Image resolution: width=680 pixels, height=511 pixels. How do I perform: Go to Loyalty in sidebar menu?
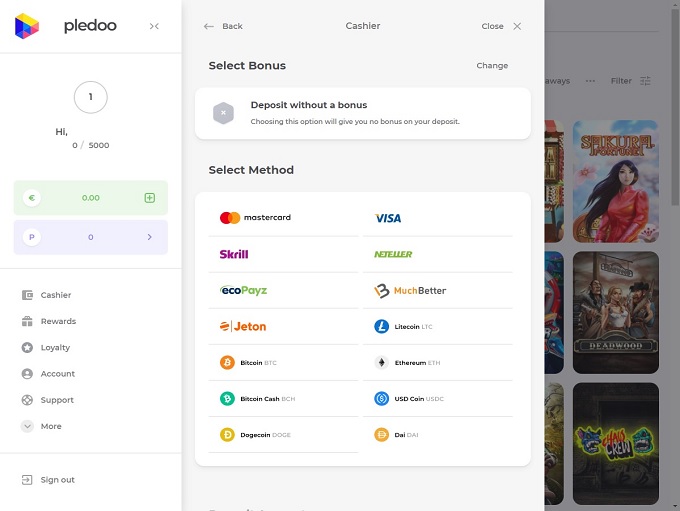55,348
